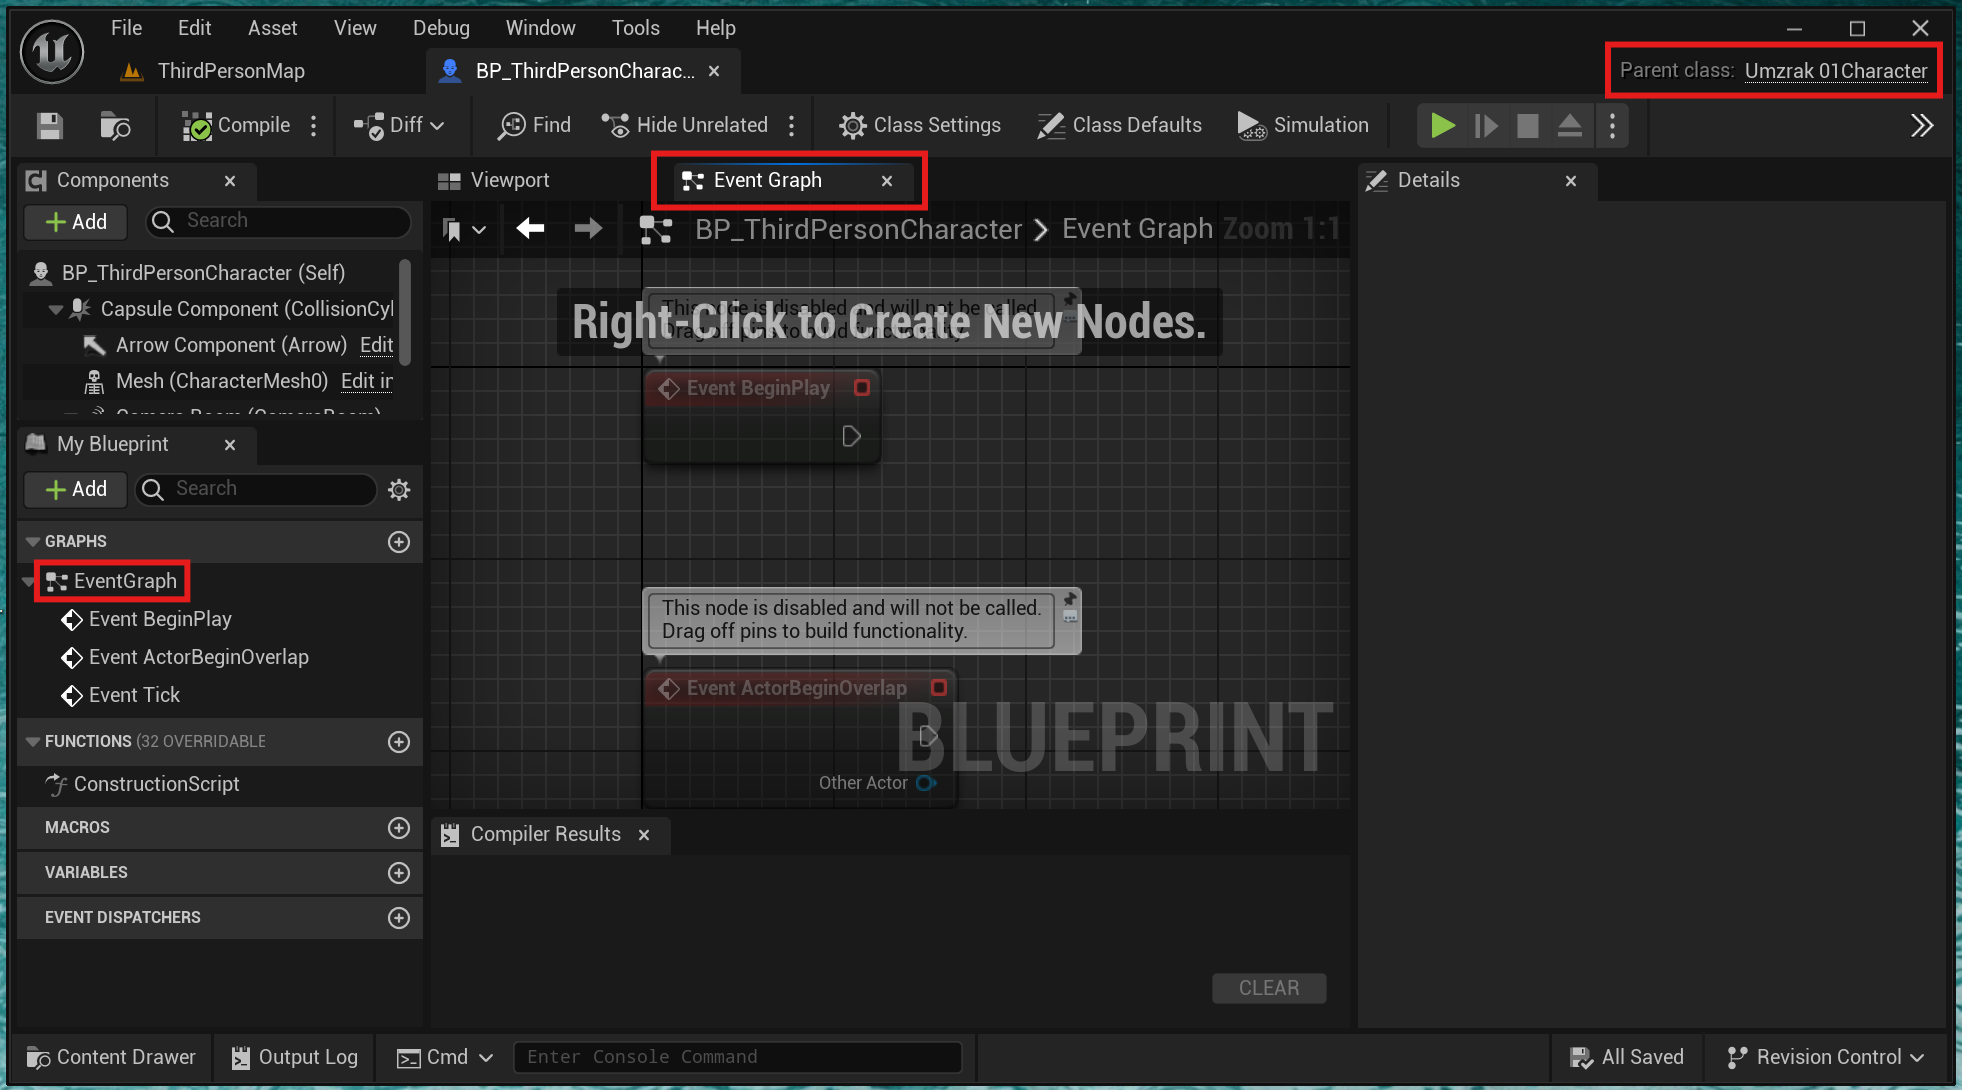1962x1090 pixels.
Task: Open parent class Umzrak01Character link
Action: point(1836,71)
